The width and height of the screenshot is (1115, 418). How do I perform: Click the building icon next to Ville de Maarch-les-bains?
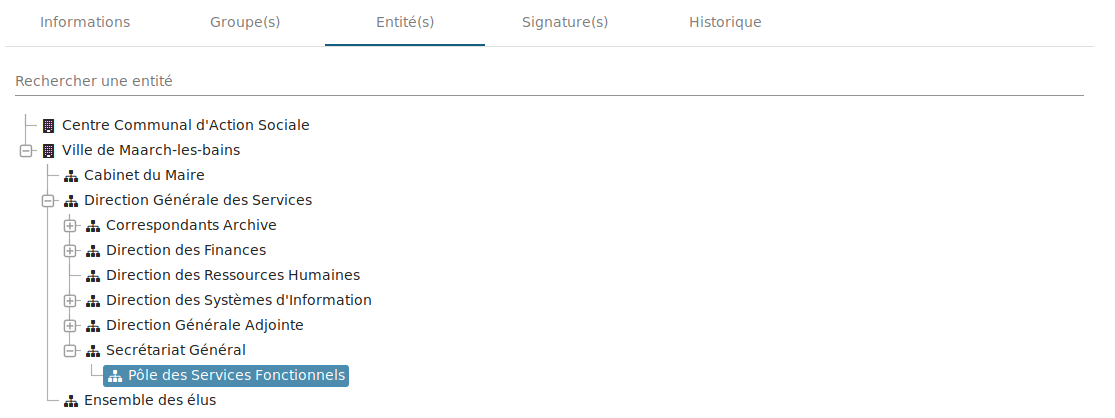(48, 151)
